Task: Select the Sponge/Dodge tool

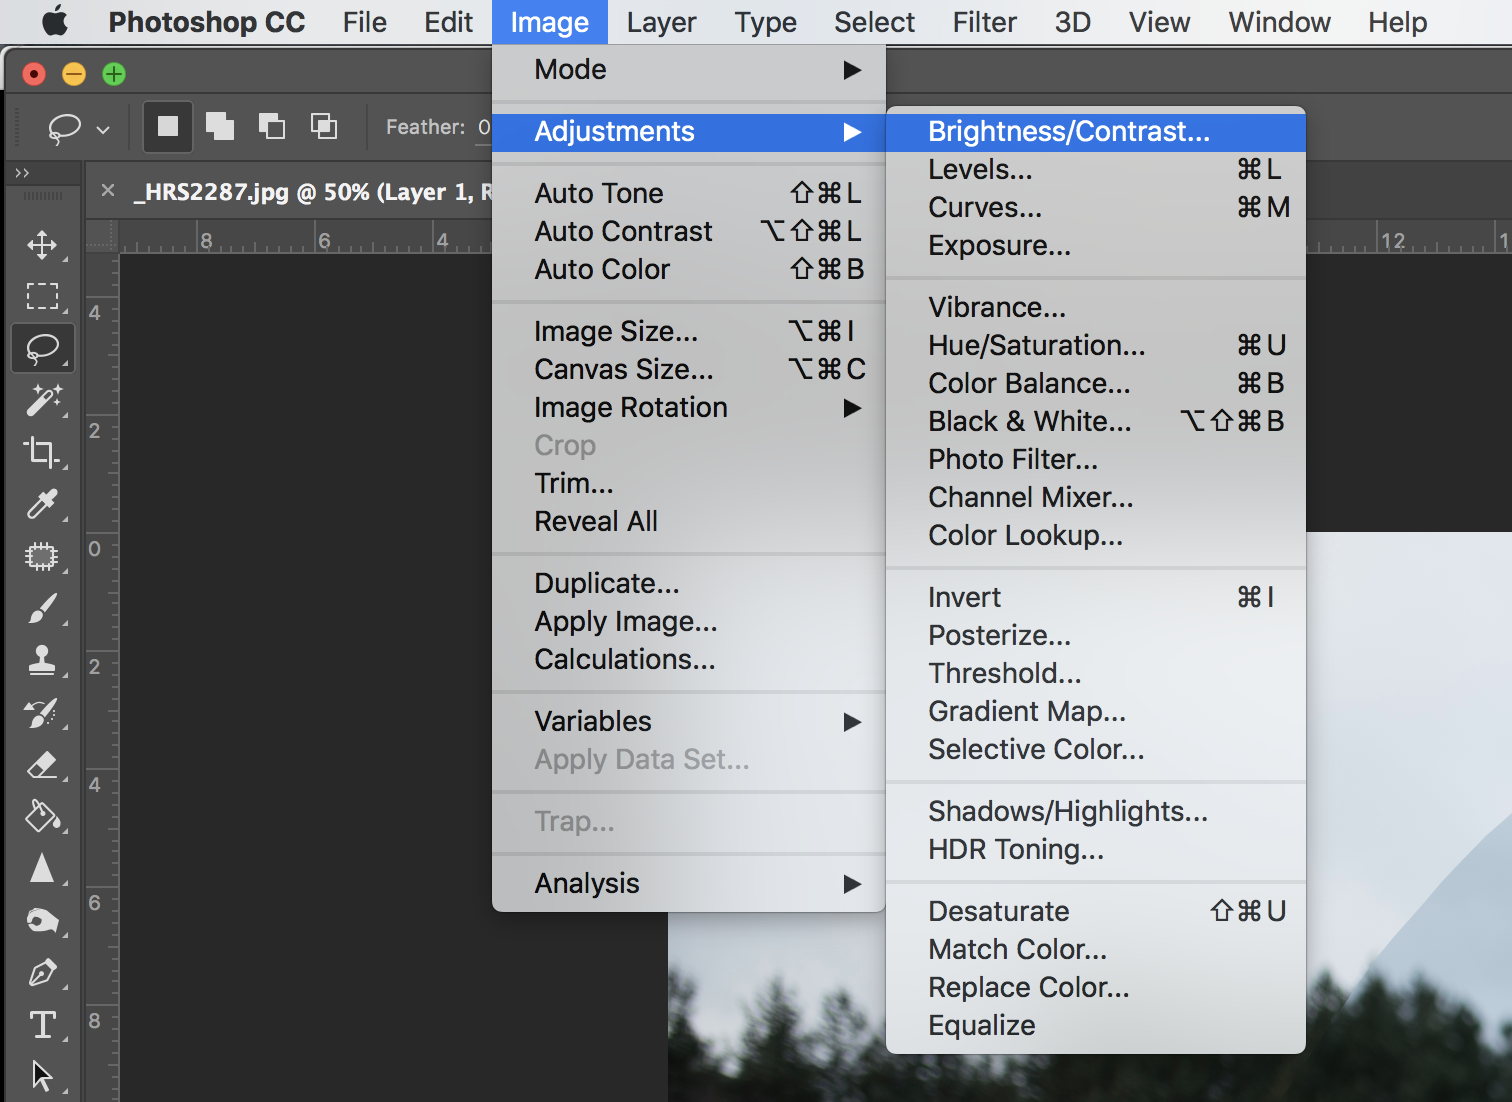Action: point(42,921)
